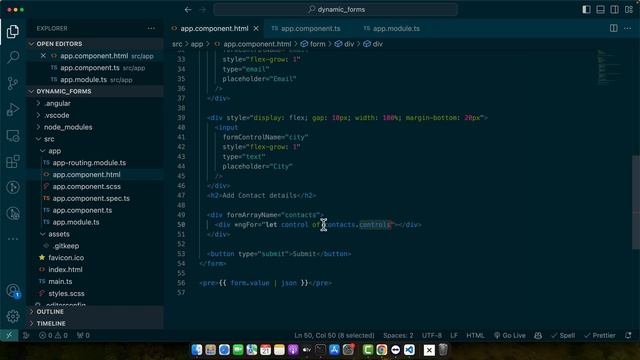Screen dimensions: 640x360
Task: Click the dynamic_forms command center search box
Action: (336, 9)
